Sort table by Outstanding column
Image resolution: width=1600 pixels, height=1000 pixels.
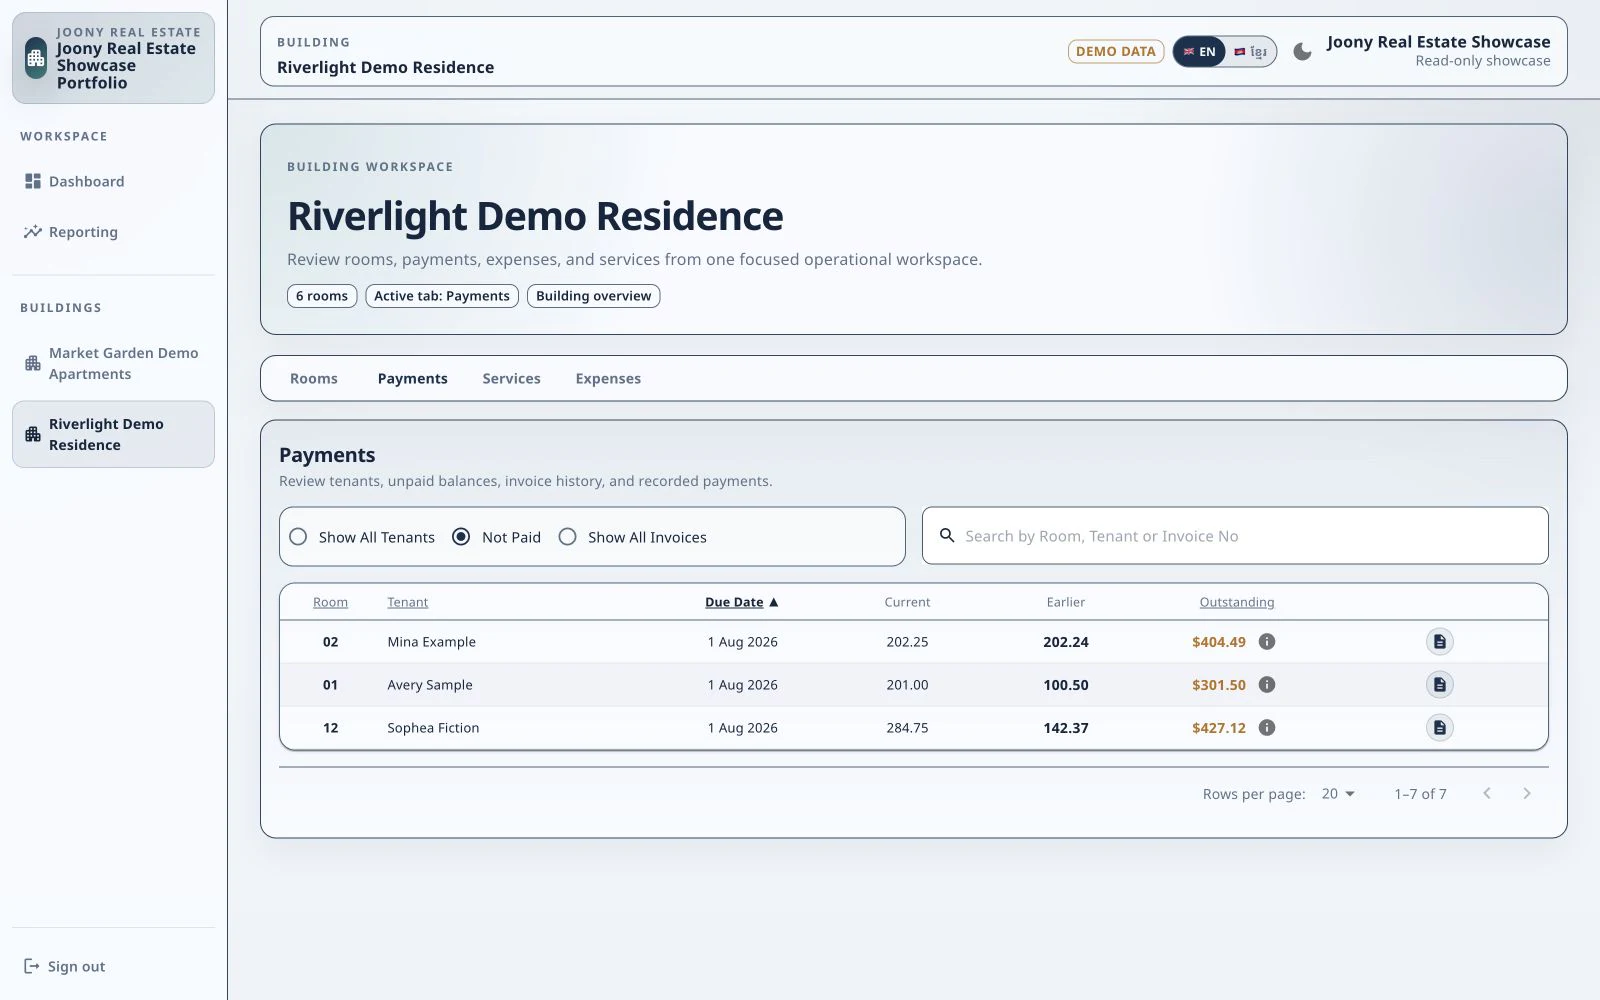point(1237,602)
